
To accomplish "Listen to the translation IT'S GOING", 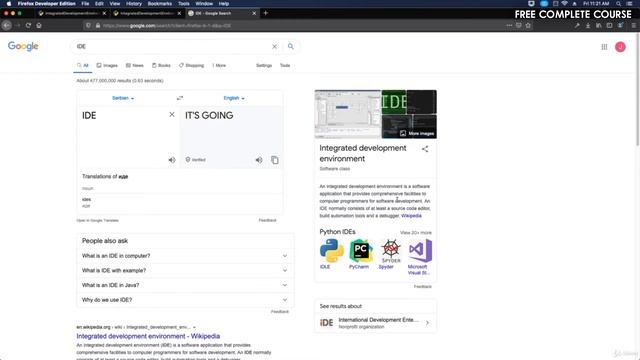I will [259, 160].
